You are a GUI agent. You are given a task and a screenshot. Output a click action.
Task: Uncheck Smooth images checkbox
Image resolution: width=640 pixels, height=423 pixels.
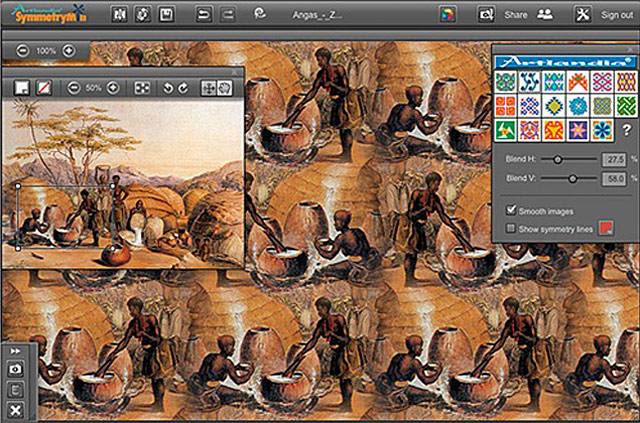click(x=511, y=210)
